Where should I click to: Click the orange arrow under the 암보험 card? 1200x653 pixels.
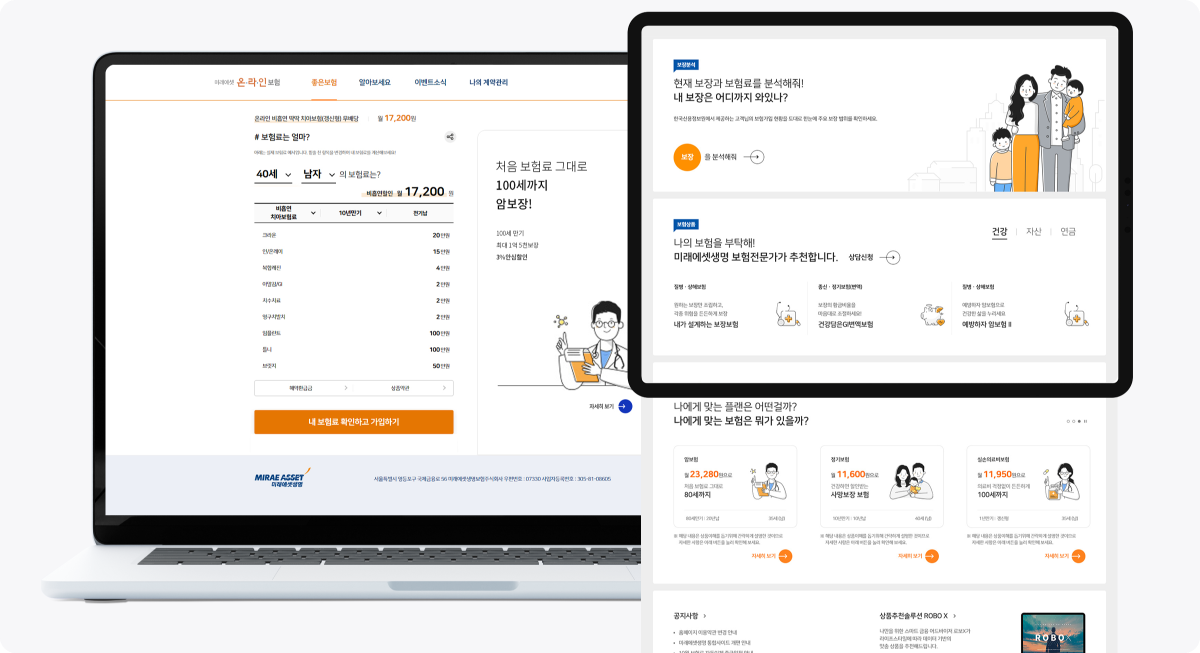coord(785,556)
